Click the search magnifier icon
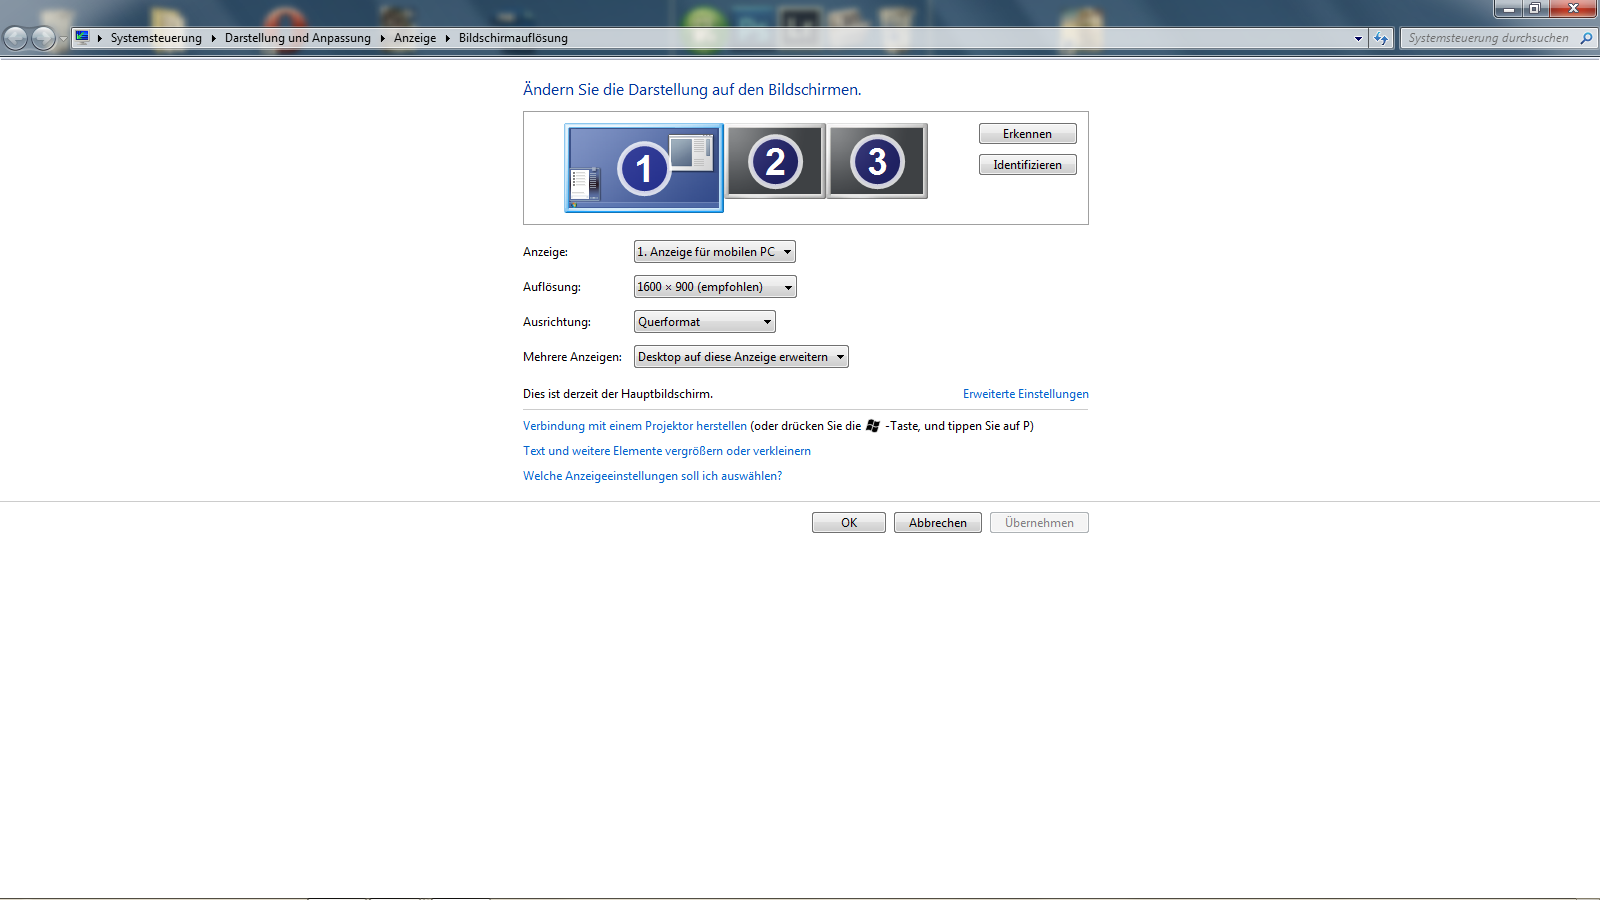This screenshot has width=1600, height=900. [1586, 38]
